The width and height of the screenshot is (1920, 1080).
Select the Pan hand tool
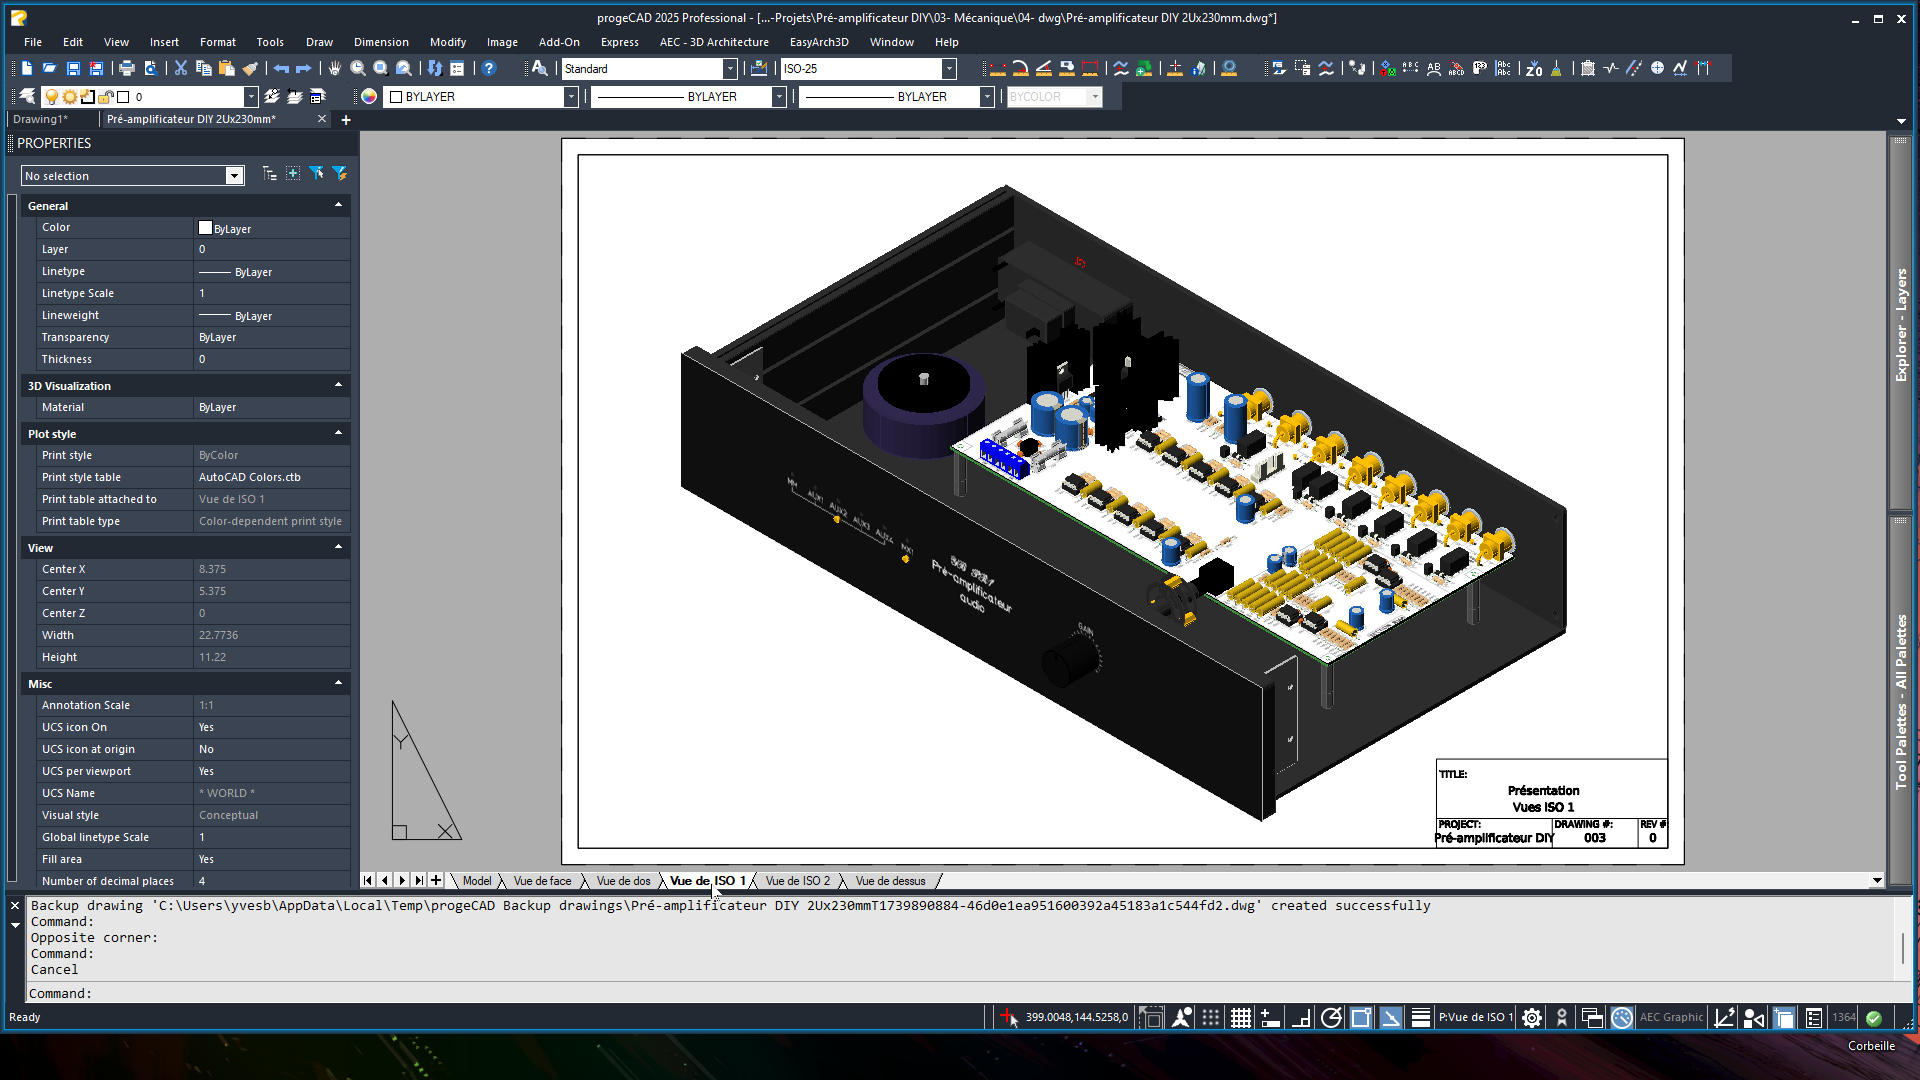pos(335,68)
